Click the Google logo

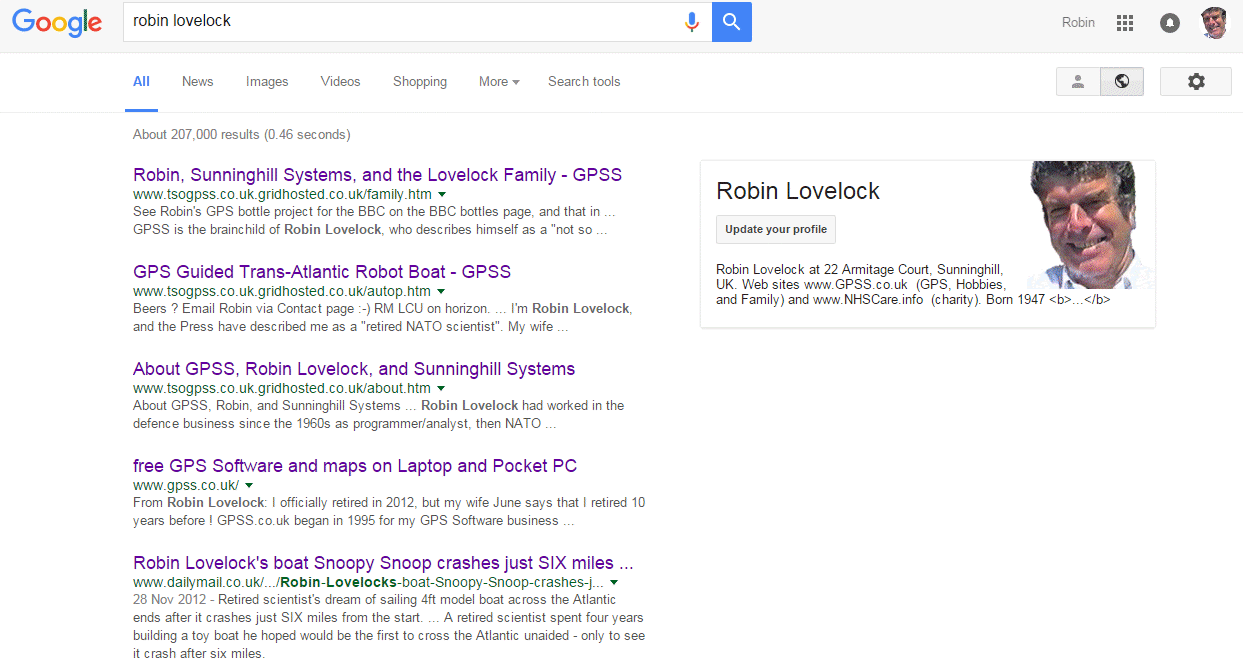coord(57,23)
